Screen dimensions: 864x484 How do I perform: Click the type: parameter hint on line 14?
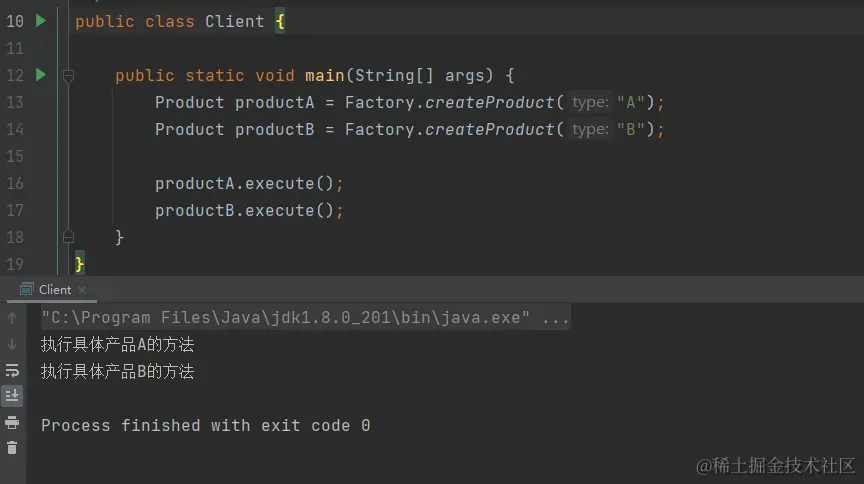click(x=590, y=129)
